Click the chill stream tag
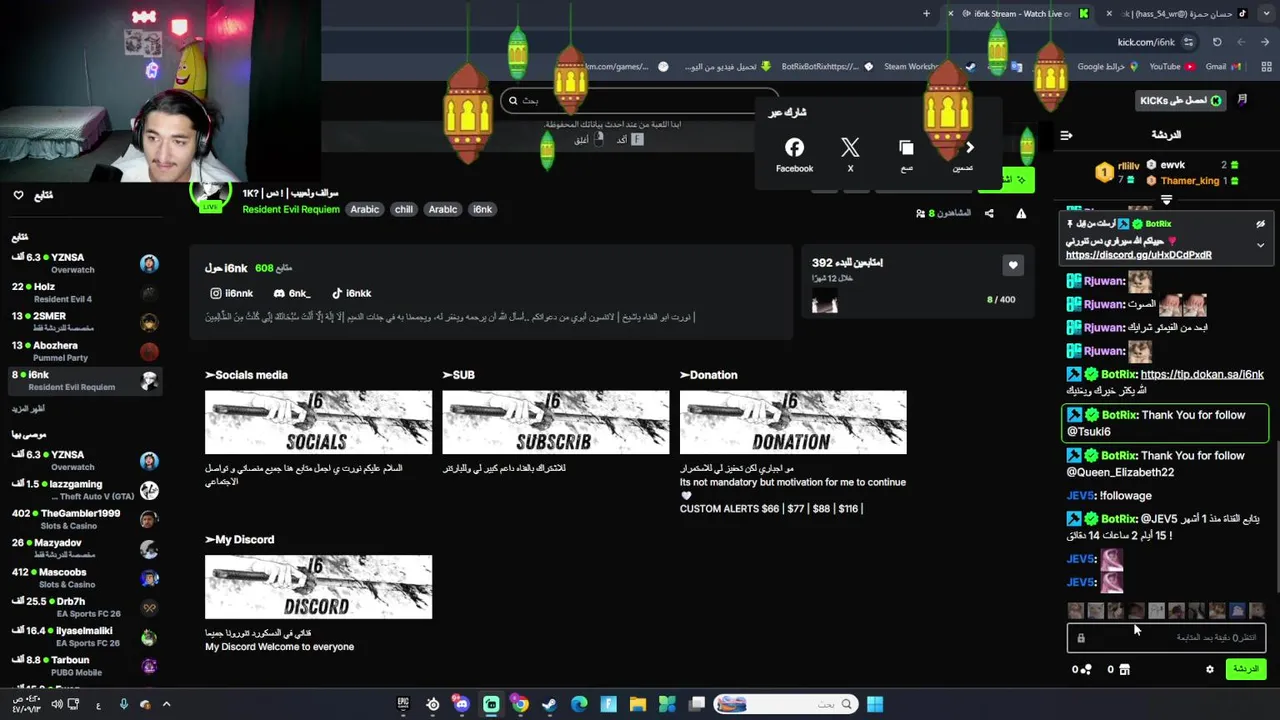Viewport: 1280px width, 720px height. (x=403, y=209)
